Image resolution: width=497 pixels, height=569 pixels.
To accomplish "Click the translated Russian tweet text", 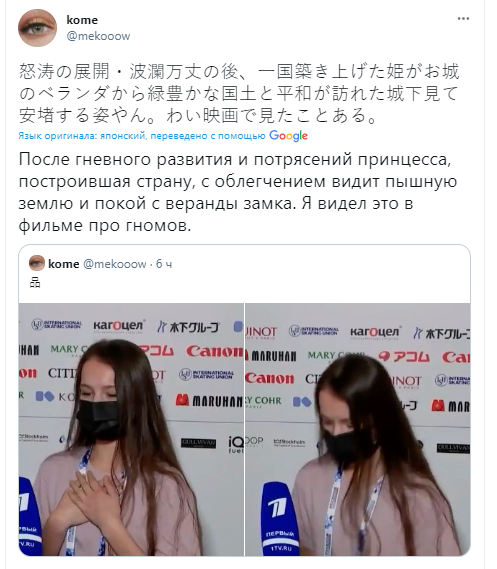I will click(x=238, y=192).
